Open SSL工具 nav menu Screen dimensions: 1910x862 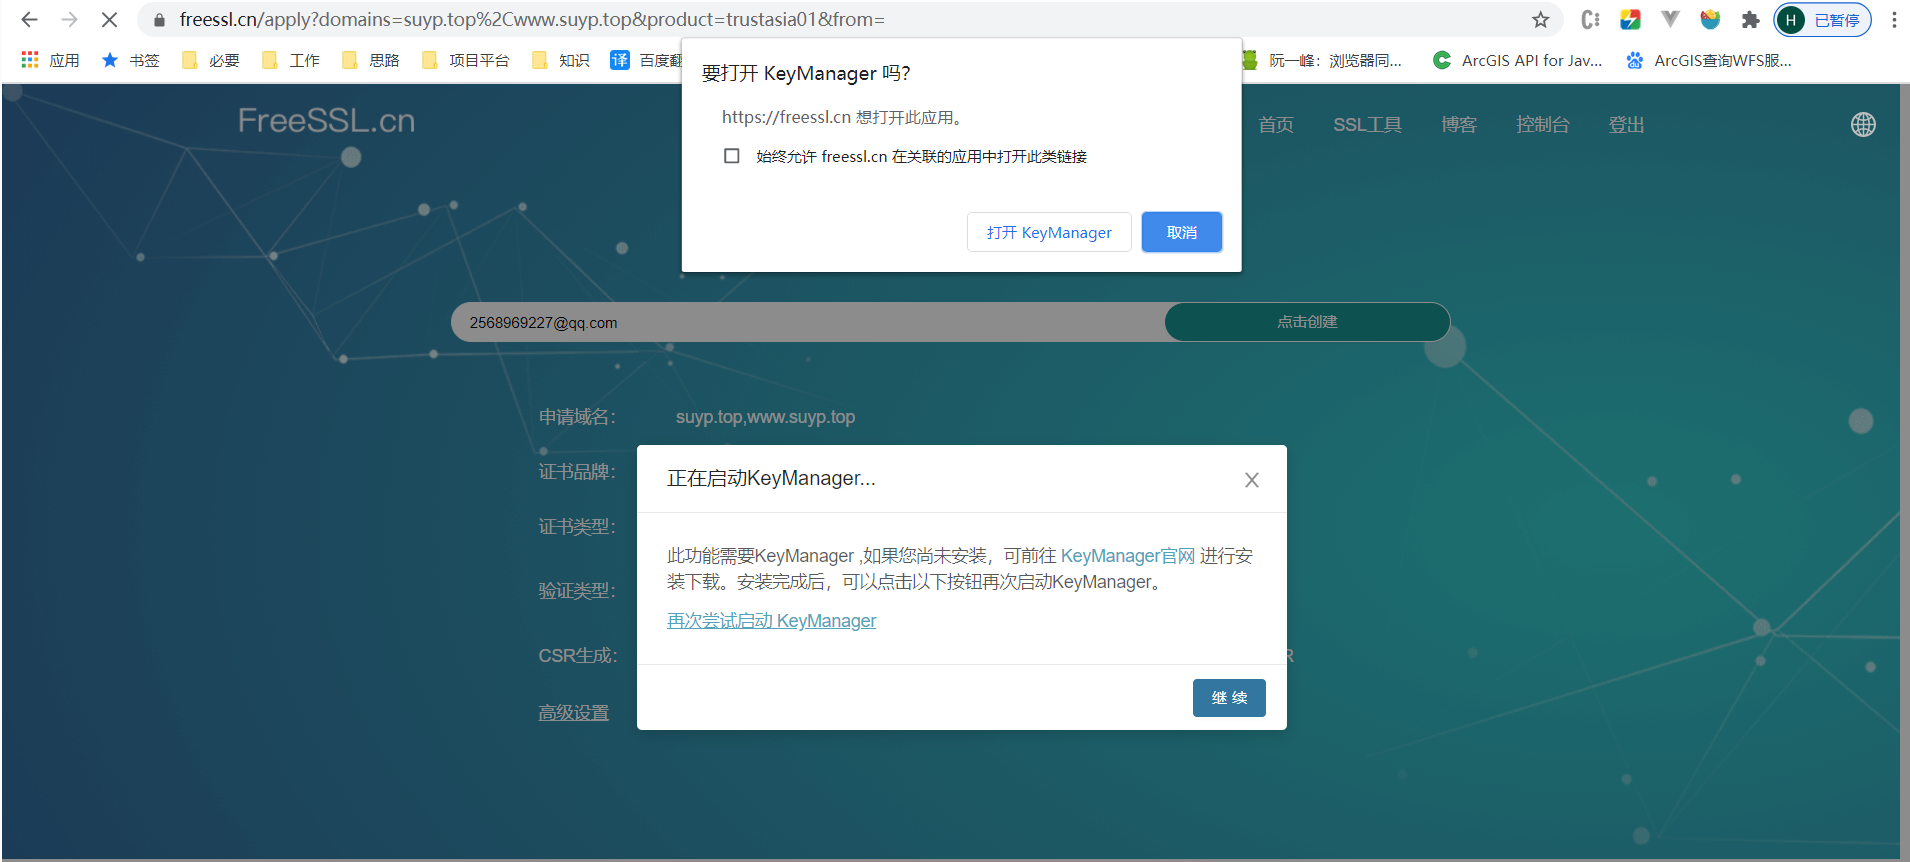click(1367, 125)
